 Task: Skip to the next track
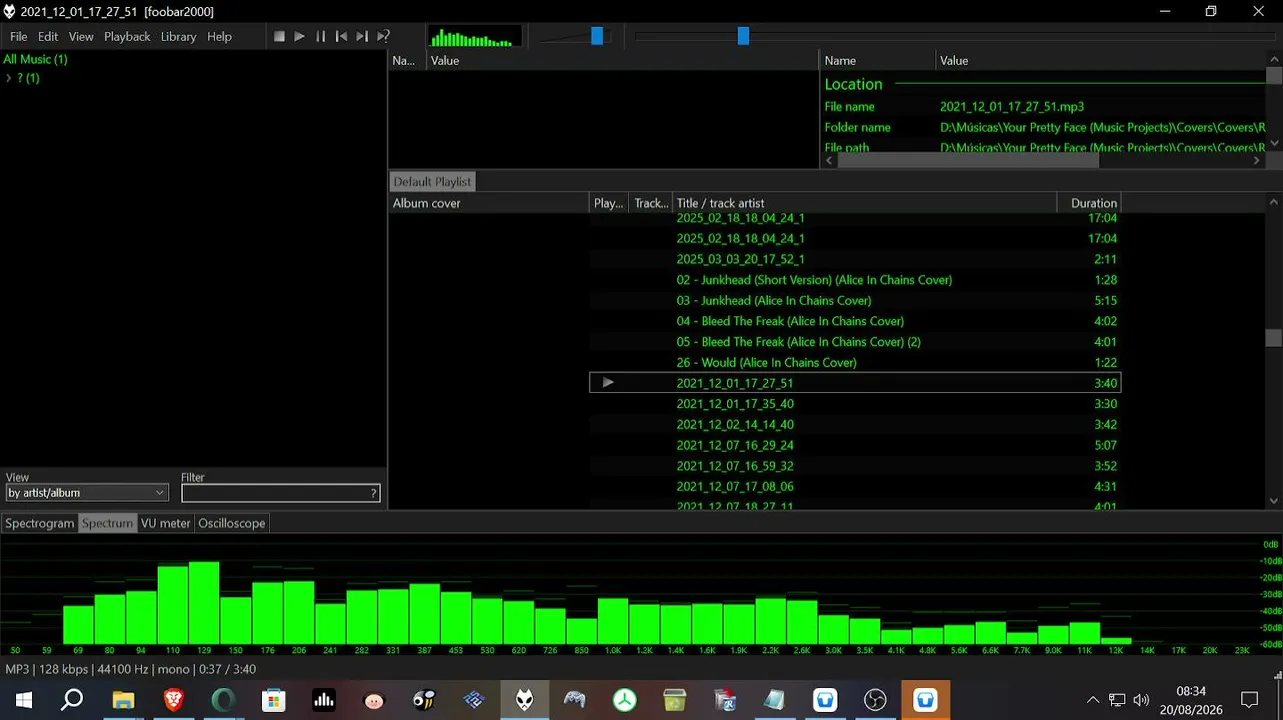point(362,36)
